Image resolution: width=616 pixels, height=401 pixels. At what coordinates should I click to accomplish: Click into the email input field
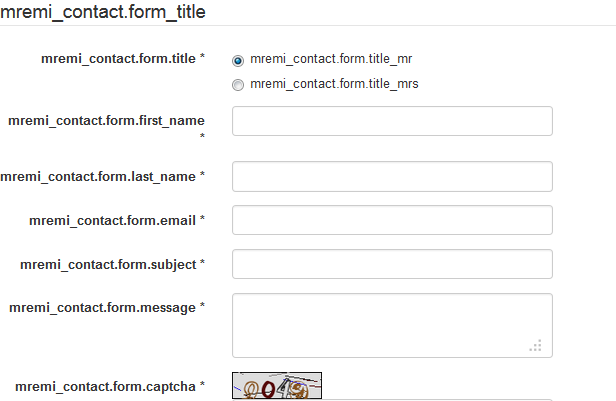(392, 220)
